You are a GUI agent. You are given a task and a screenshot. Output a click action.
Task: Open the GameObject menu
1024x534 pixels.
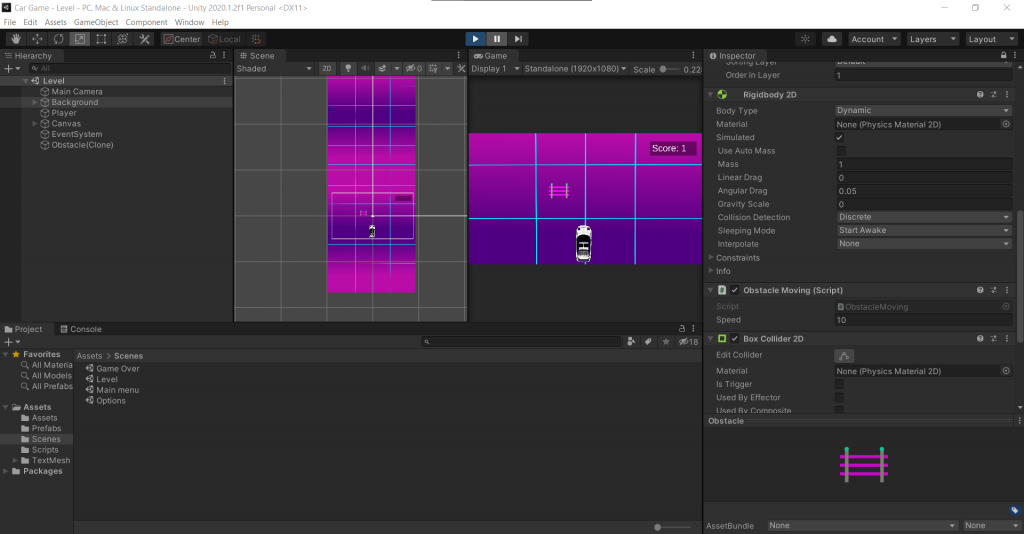click(x=96, y=22)
